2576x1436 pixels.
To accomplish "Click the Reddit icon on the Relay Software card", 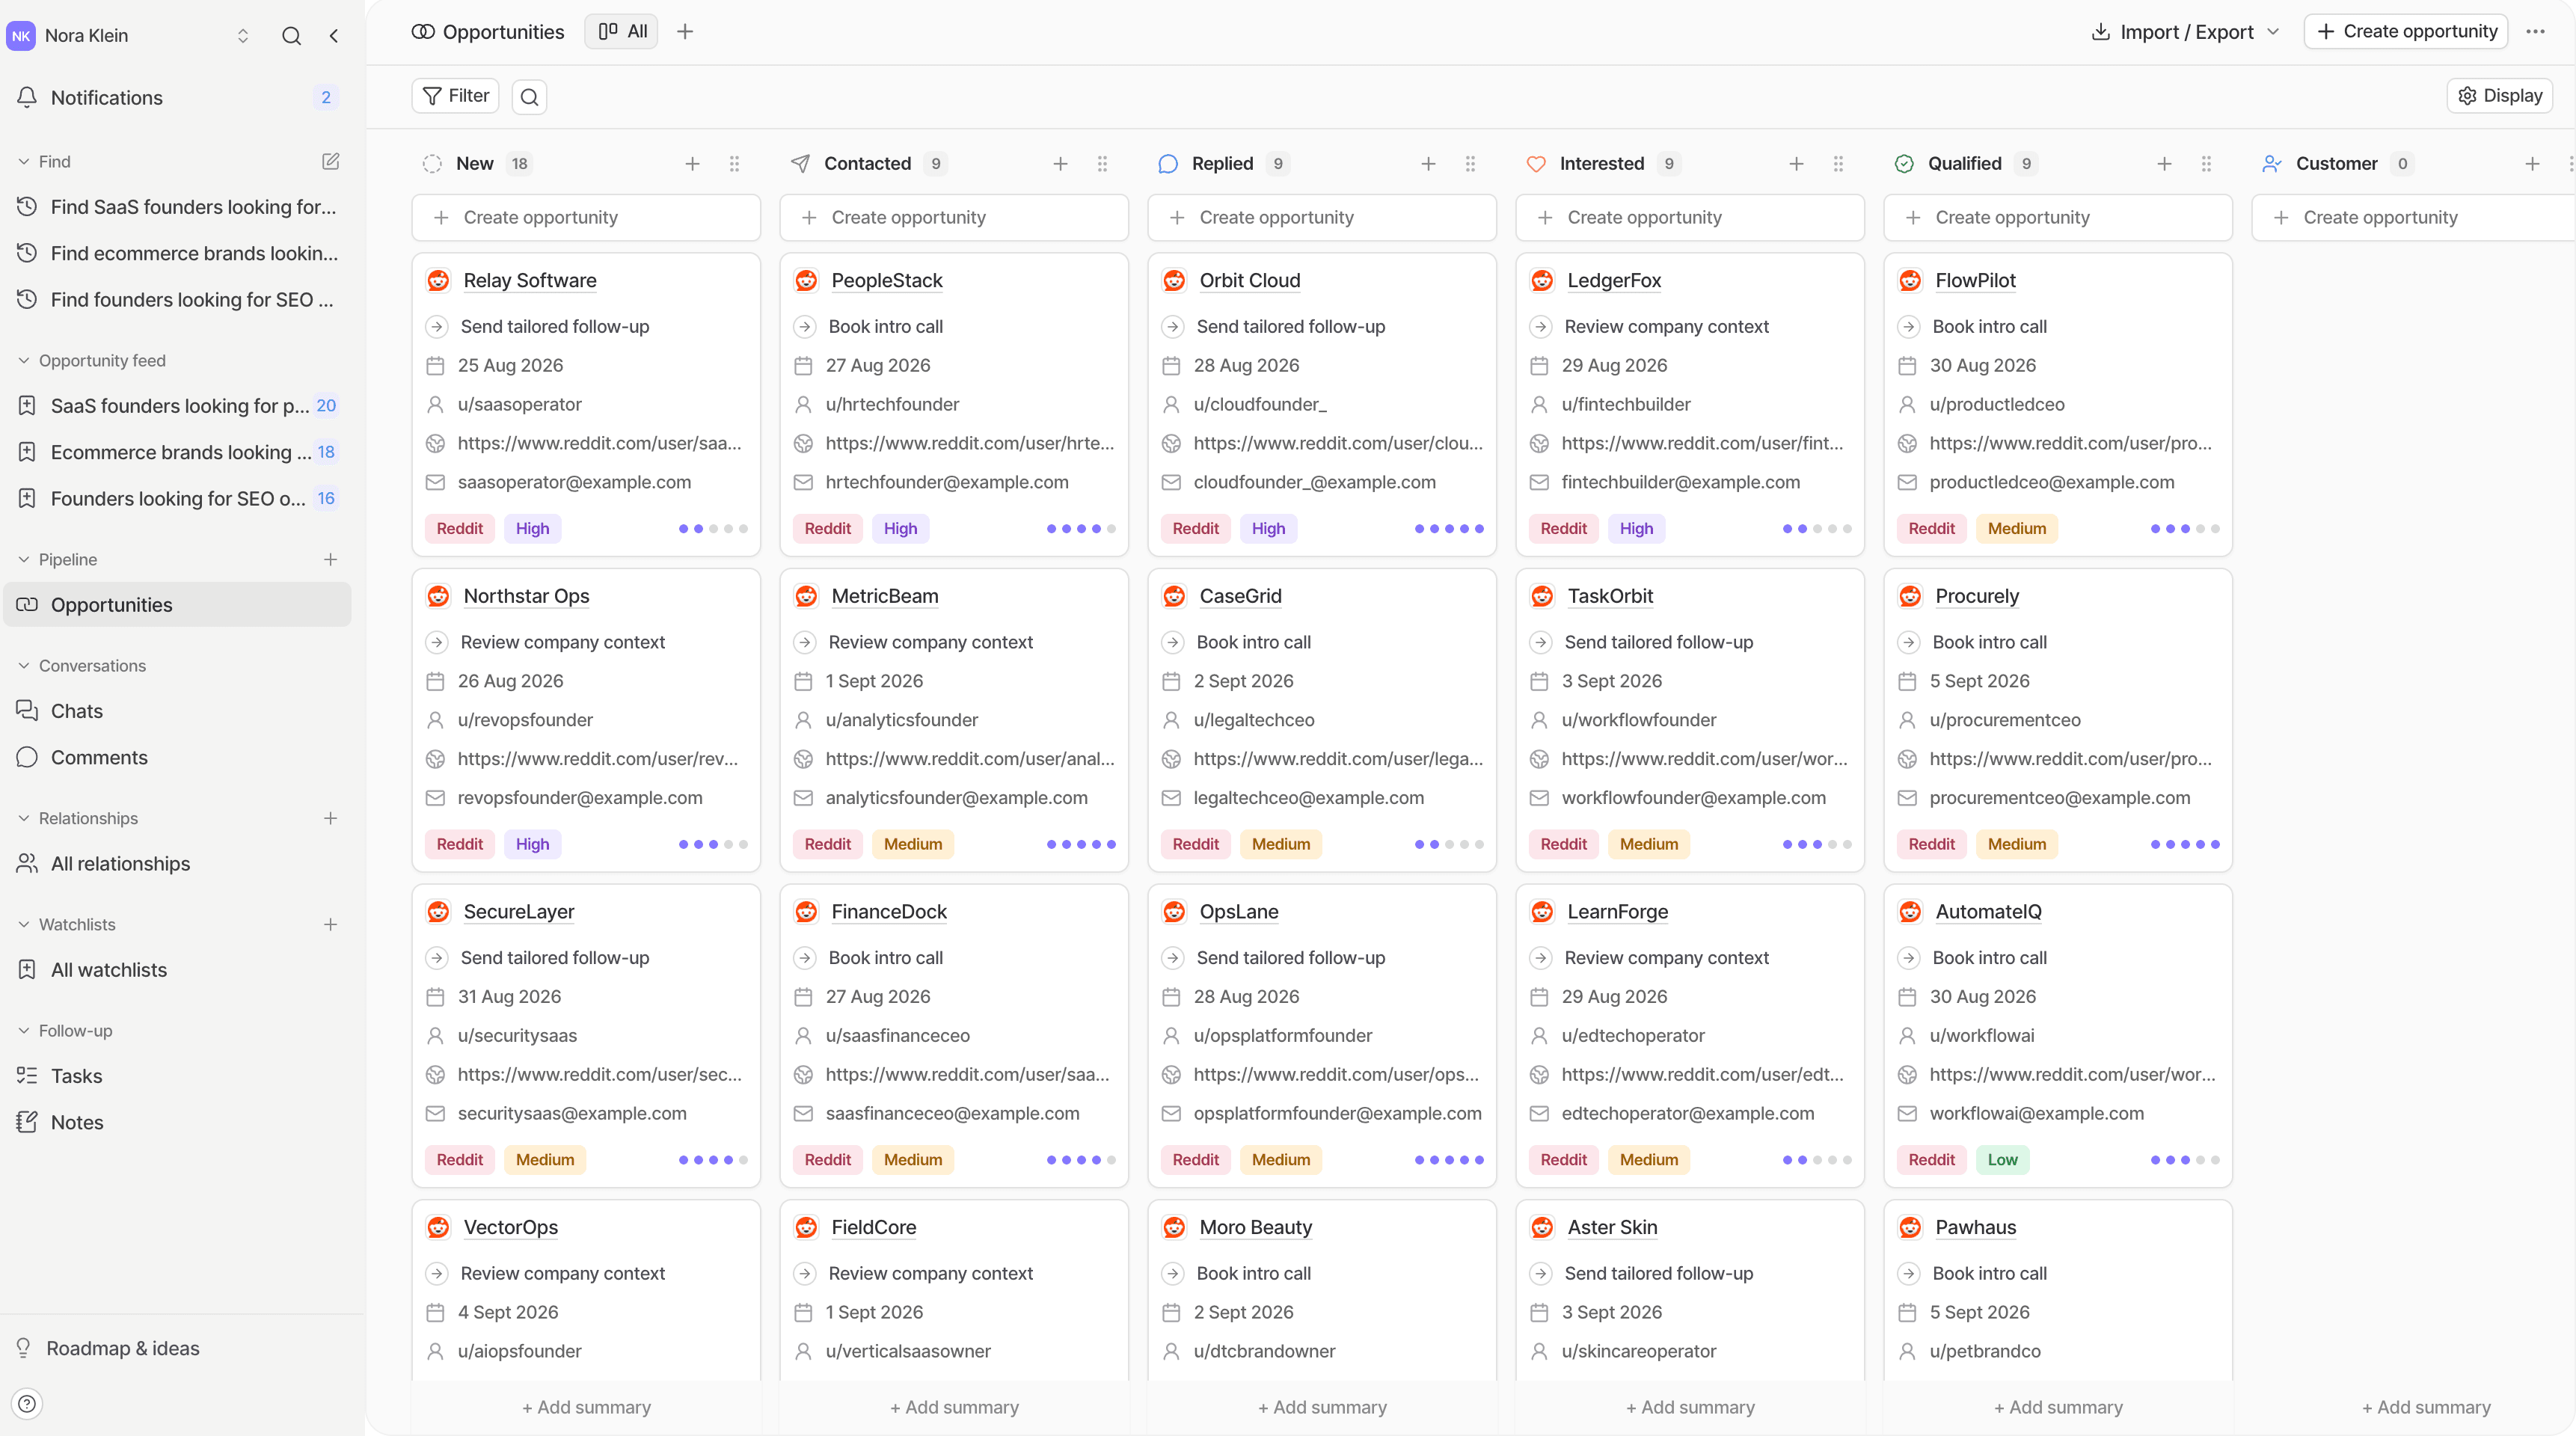I will (x=438, y=281).
